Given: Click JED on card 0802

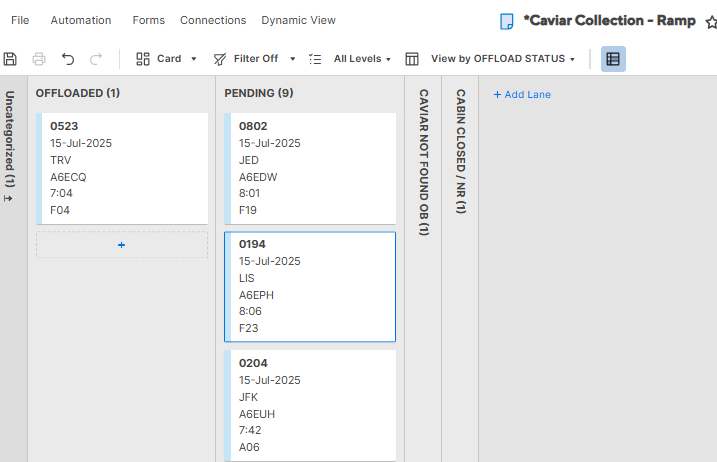Looking at the screenshot, I should pos(249,160).
